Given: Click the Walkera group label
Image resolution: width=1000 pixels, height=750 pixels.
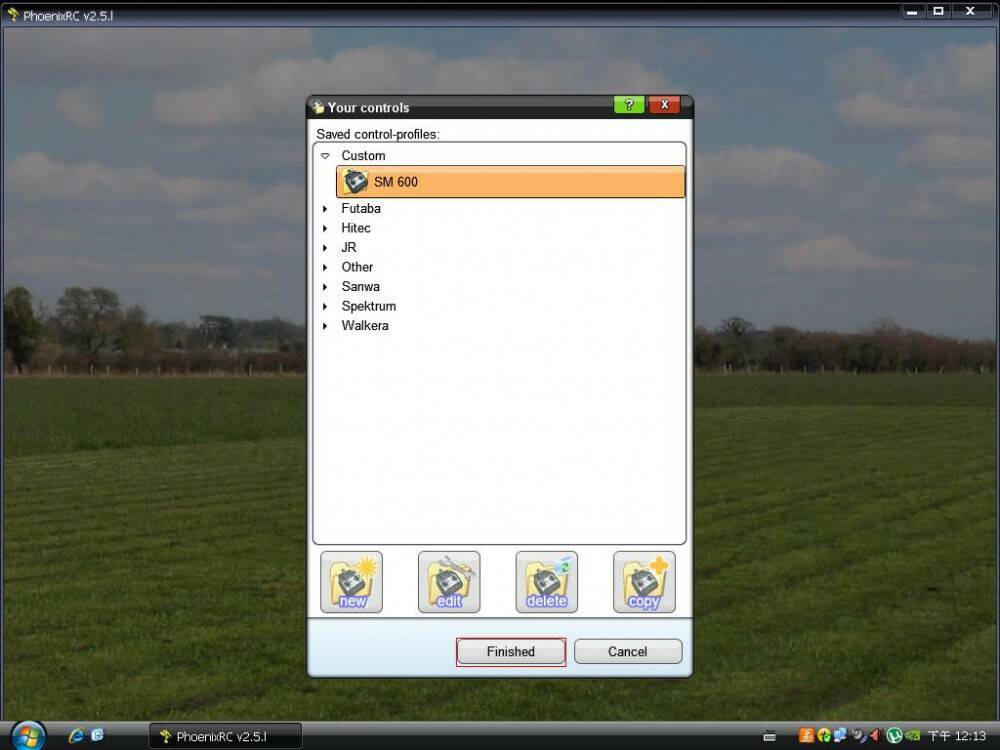Looking at the screenshot, I should click(365, 326).
